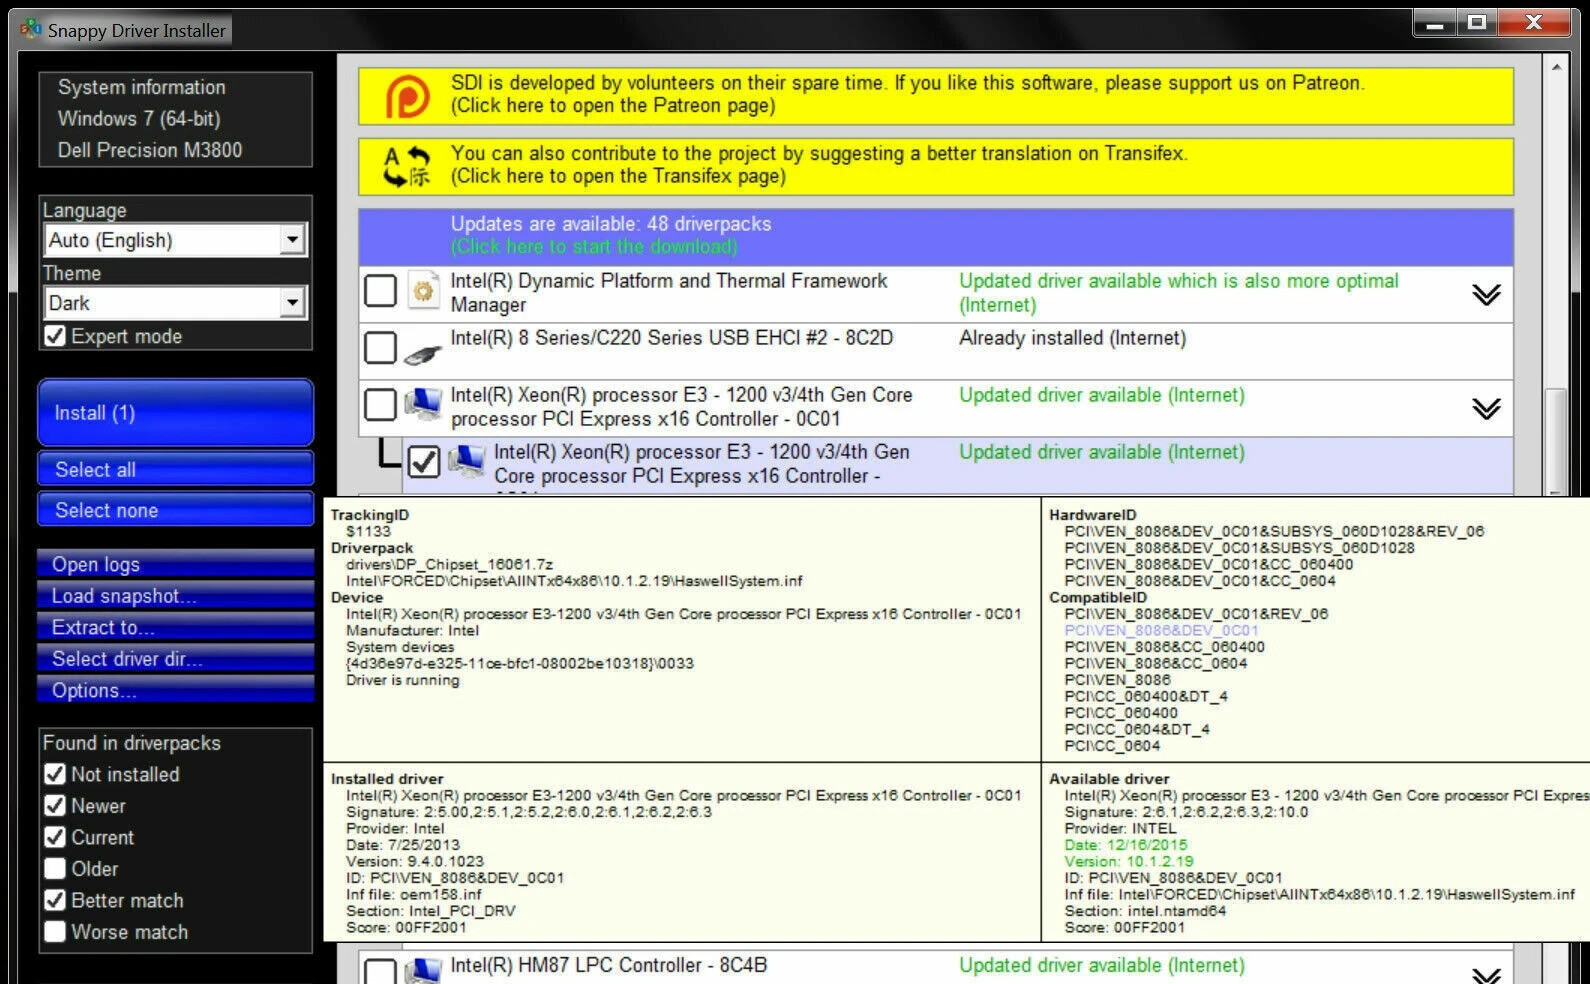Click the Snappy Driver Installer title icon
Image resolution: width=1590 pixels, height=984 pixels.
pyautogui.click(x=30, y=29)
